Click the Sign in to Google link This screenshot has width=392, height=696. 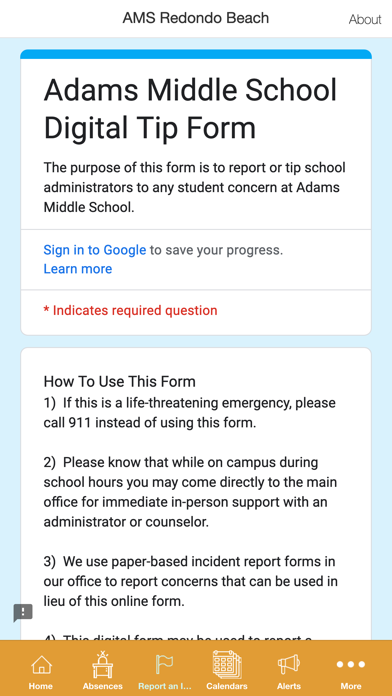pyautogui.click(x=95, y=250)
